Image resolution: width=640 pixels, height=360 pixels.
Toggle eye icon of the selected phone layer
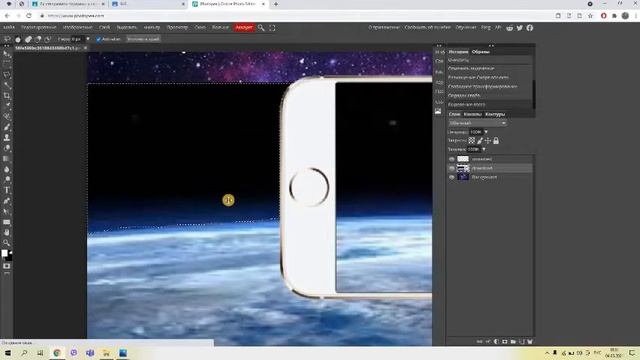pos(451,168)
